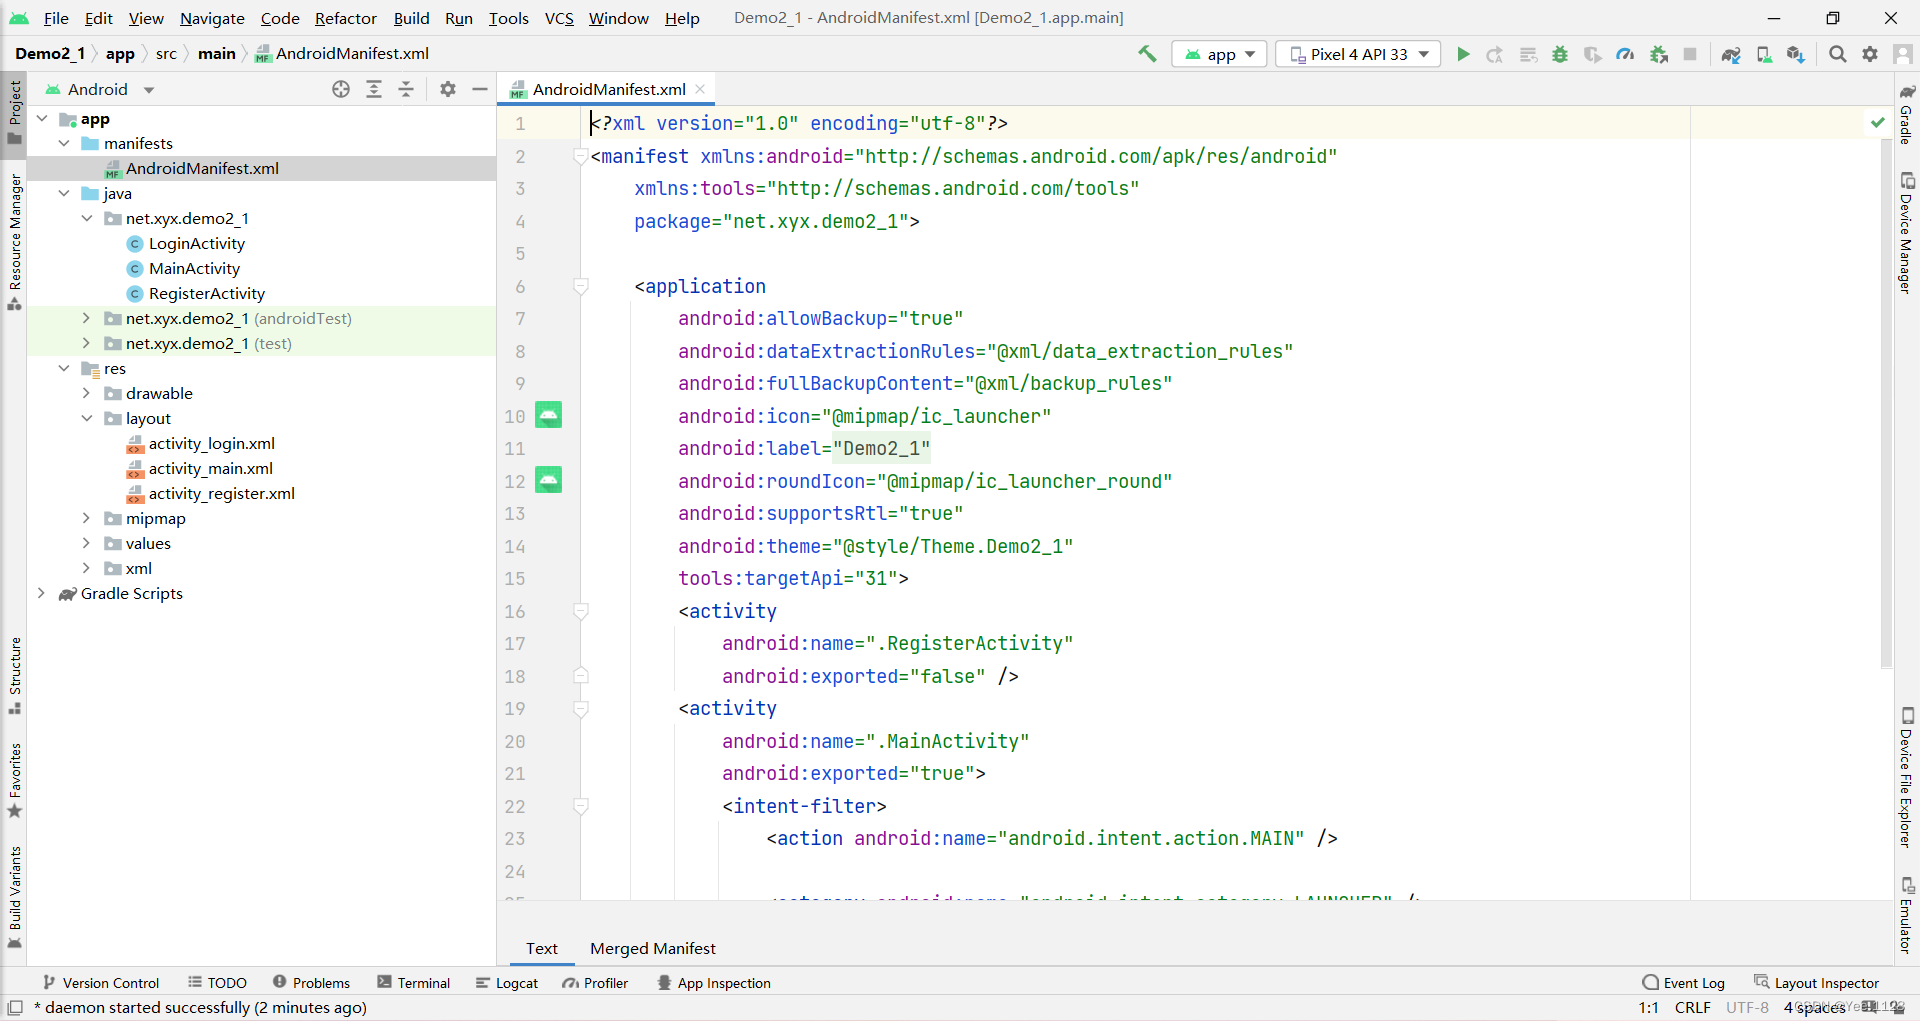The height and width of the screenshot is (1021, 1920).
Task: Click Sync Project with Gradle Files icon
Action: point(1731,54)
